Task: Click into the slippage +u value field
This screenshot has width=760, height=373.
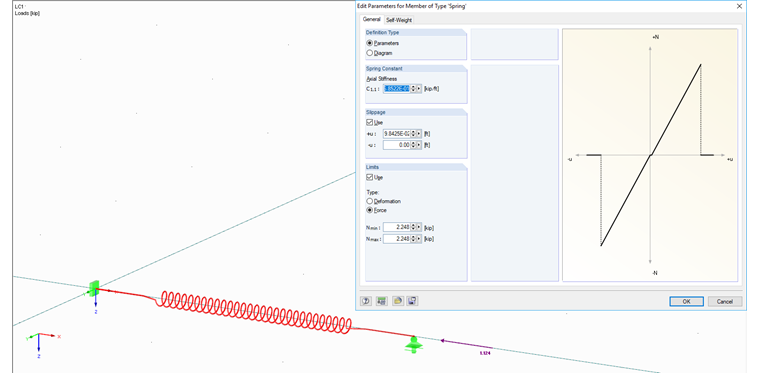Action: coord(396,133)
